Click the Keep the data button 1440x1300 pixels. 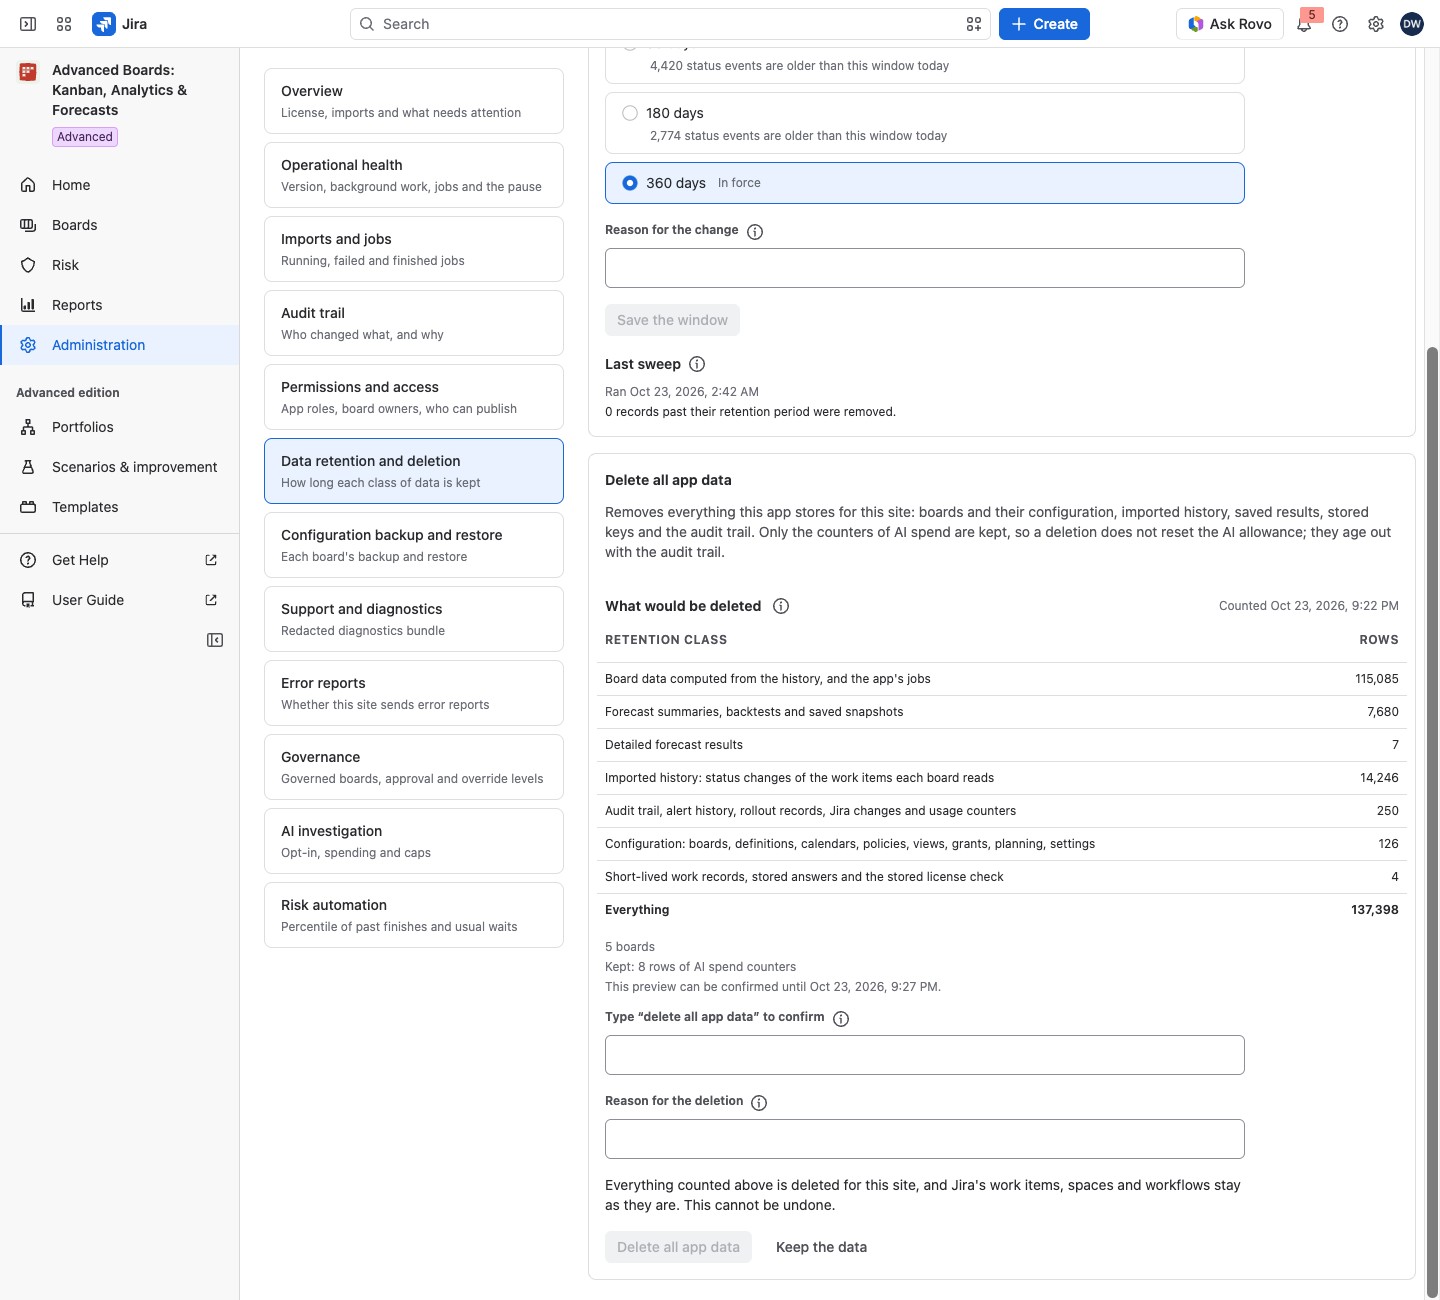(821, 1247)
